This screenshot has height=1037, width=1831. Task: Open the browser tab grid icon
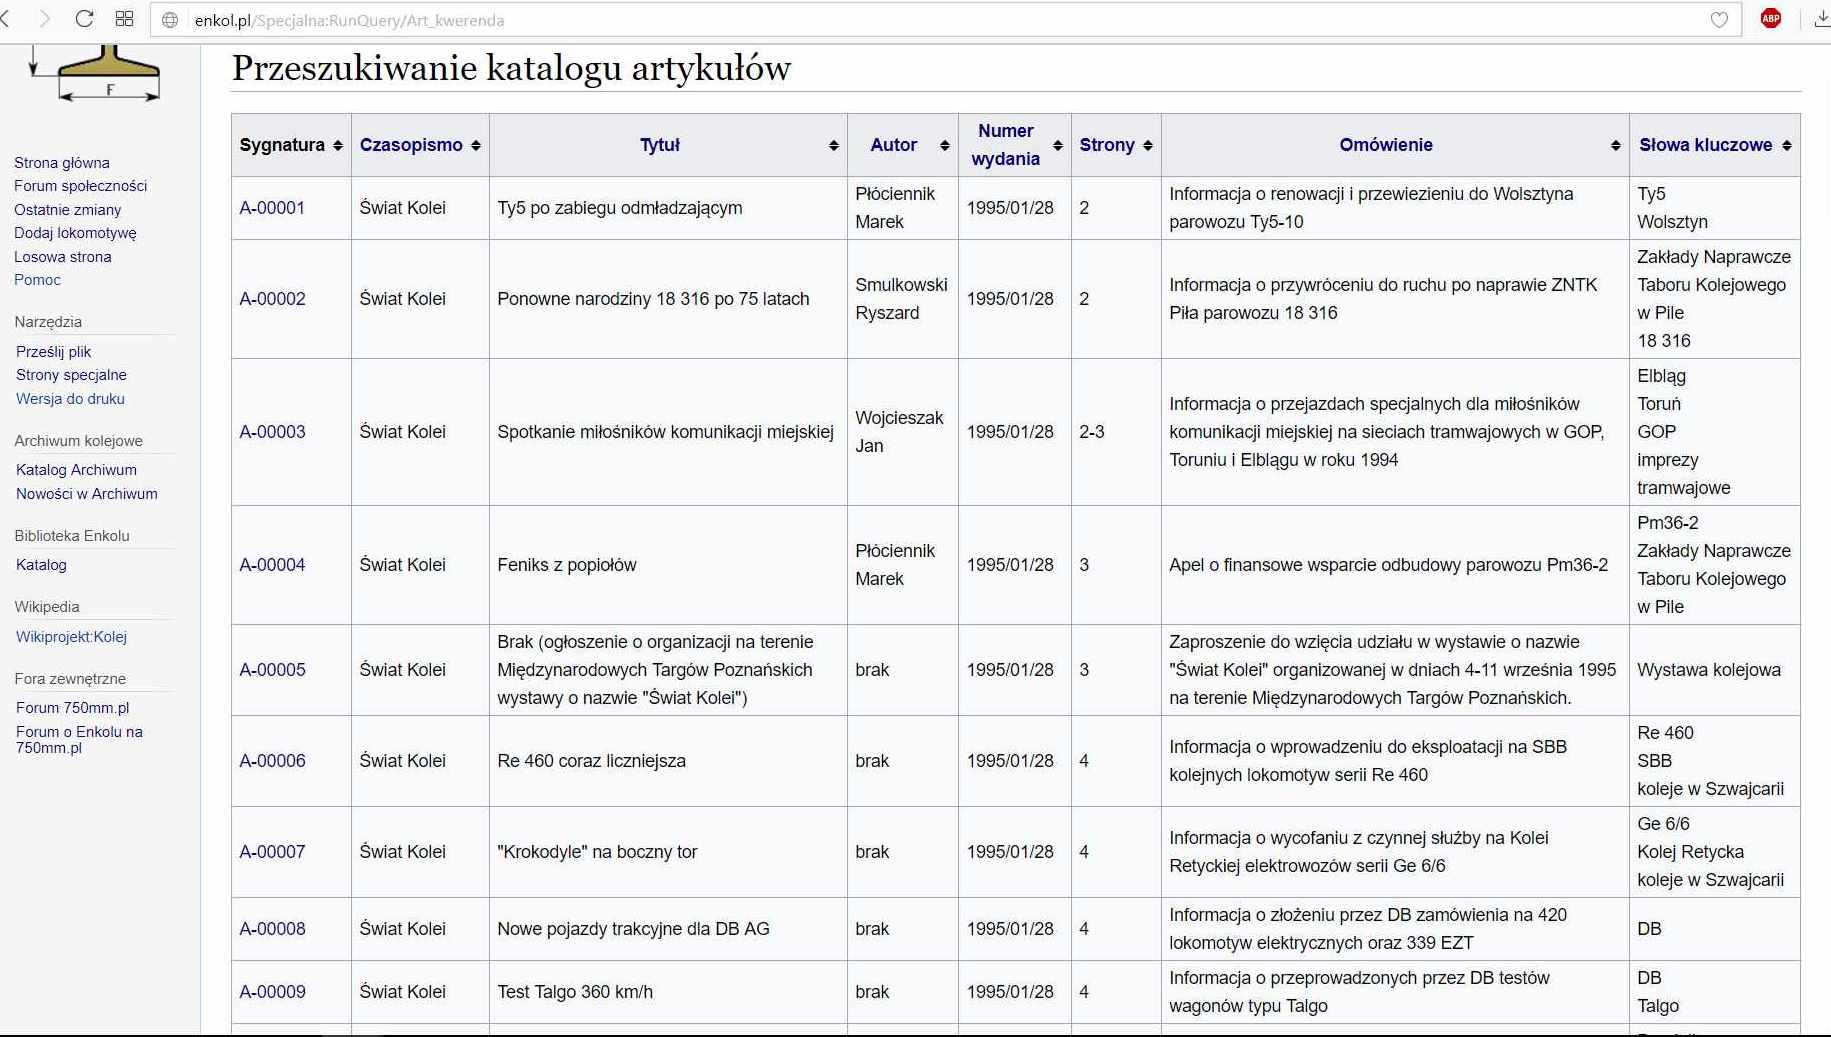(x=124, y=19)
